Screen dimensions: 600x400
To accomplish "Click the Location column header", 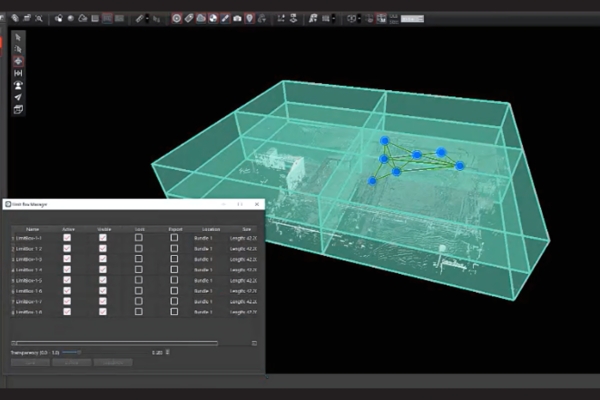I will (x=211, y=229).
